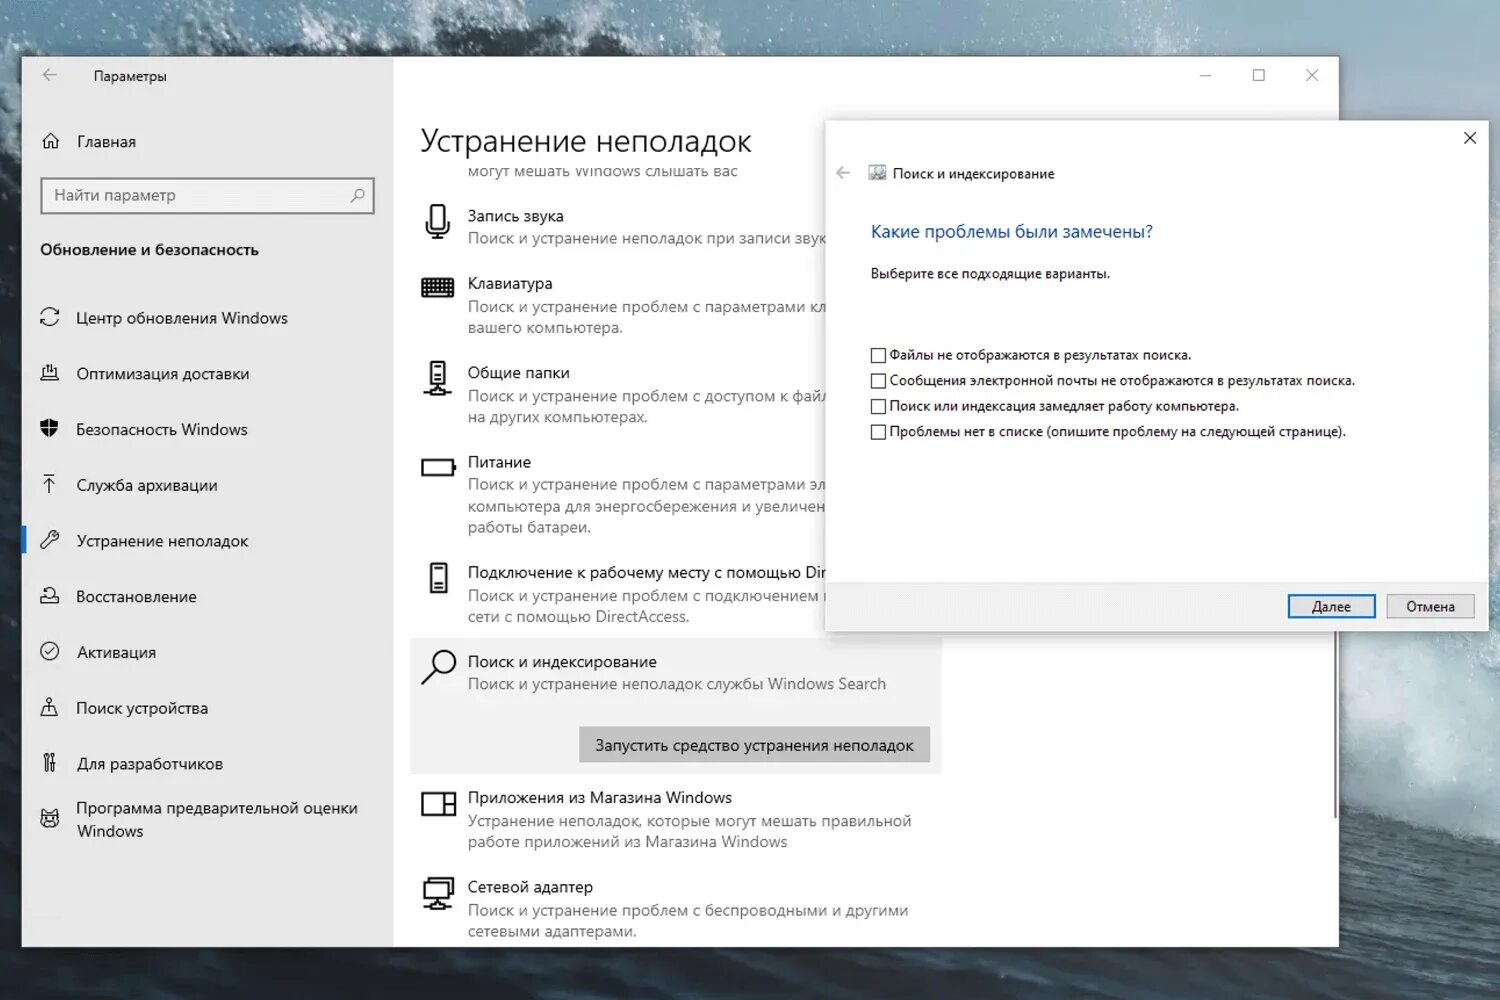Open Центр обновления Windows sync icon
This screenshot has height=1000, width=1500.
[50, 317]
